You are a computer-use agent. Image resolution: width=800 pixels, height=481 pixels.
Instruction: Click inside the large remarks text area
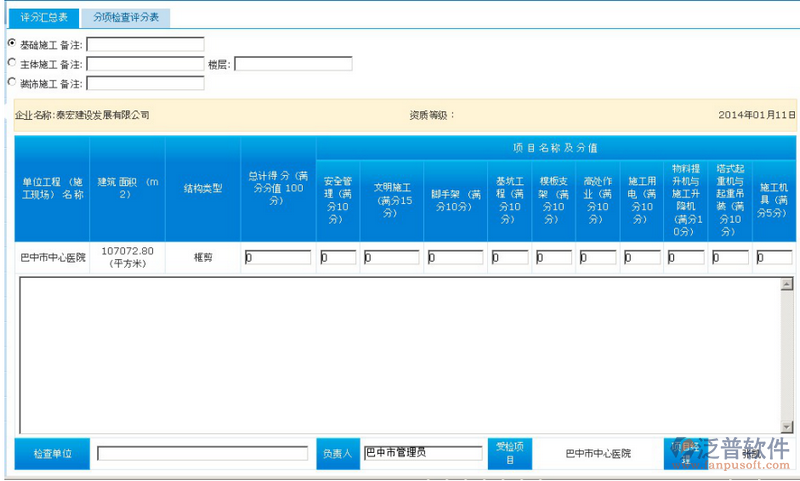pos(400,355)
